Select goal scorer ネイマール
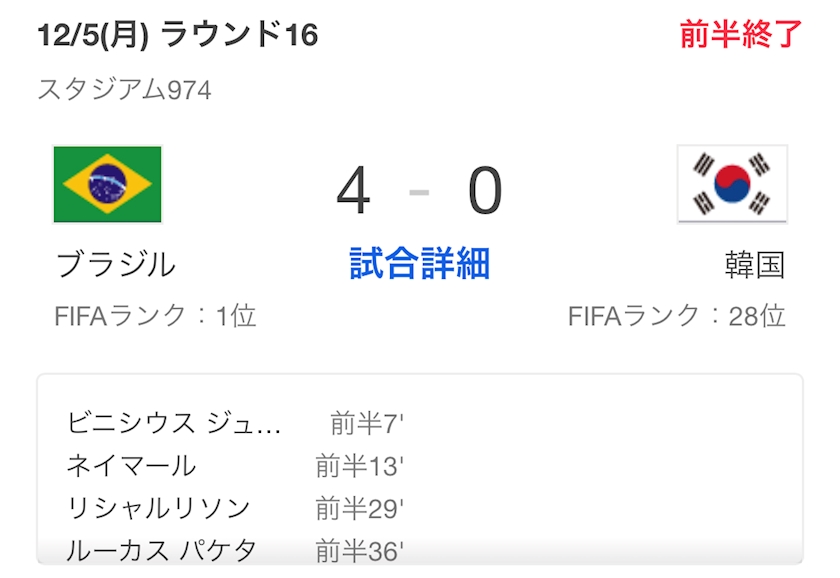The width and height of the screenshot is (840, 578). (131, 466)
